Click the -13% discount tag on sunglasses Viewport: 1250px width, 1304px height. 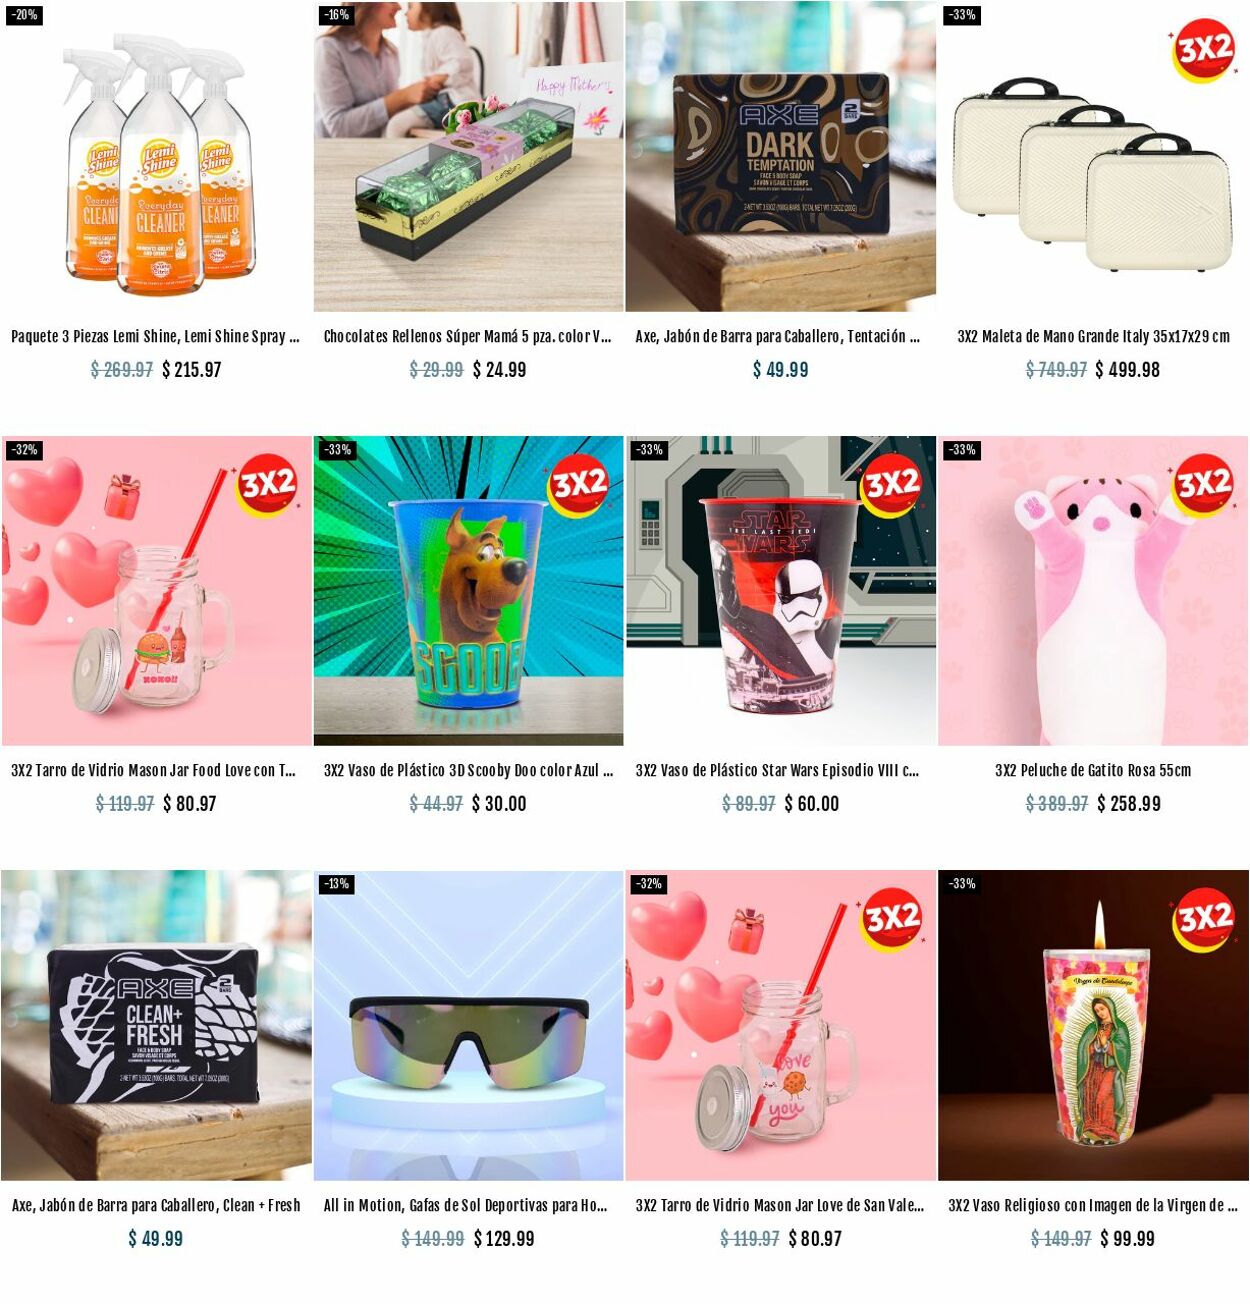pos(336,884)
